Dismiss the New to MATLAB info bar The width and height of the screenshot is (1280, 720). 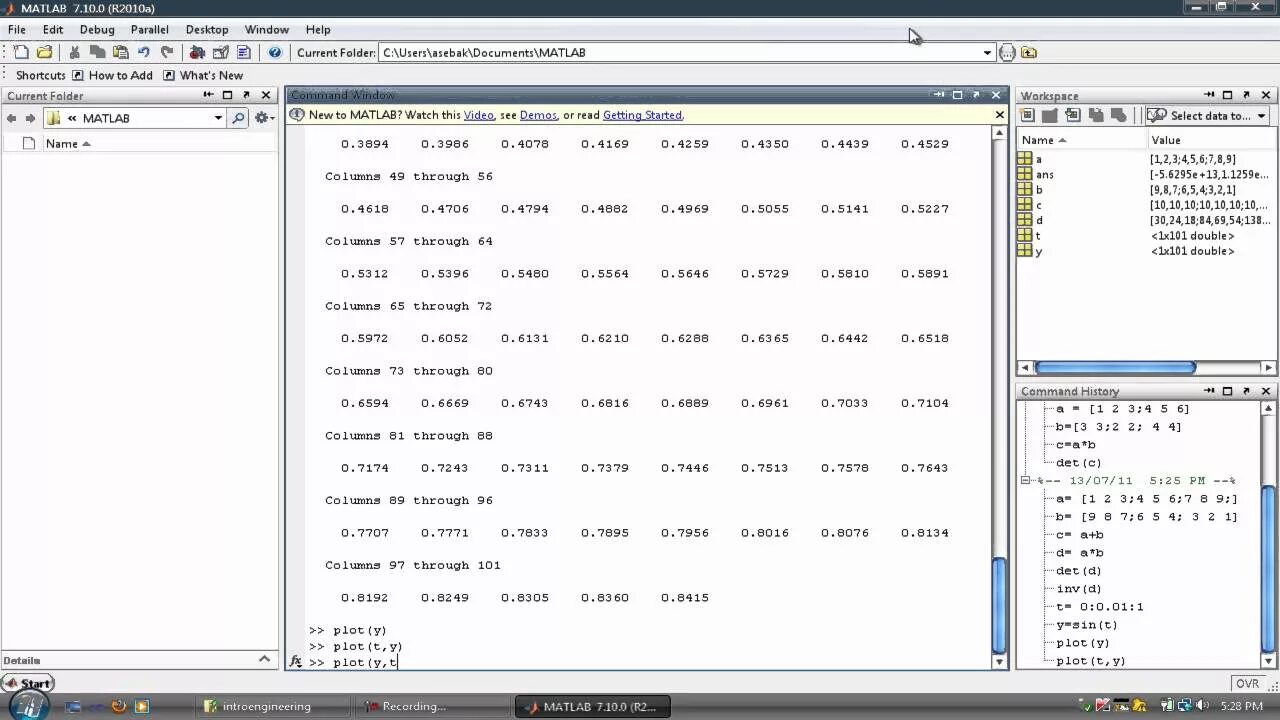(x=999, y=115)
